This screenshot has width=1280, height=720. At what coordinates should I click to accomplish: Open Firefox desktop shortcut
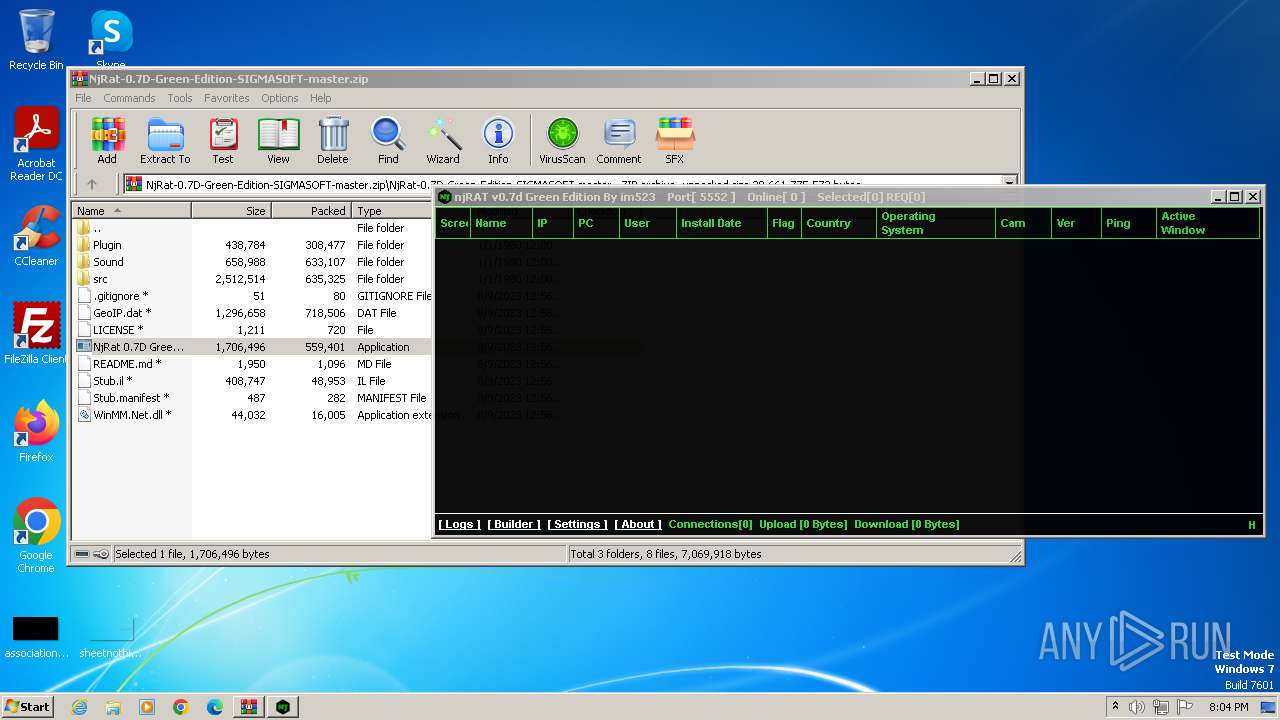[x=36, y=432]
